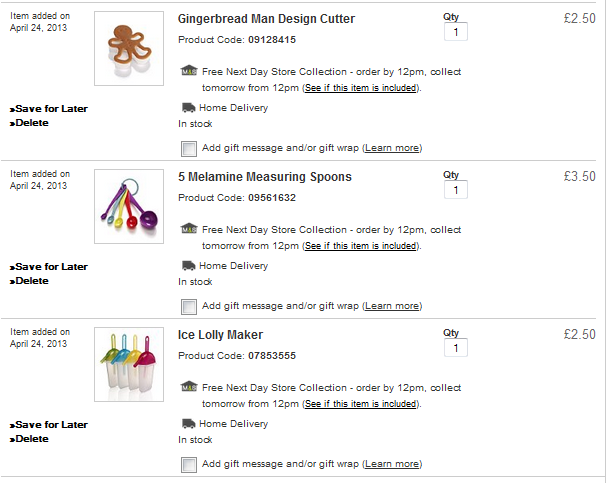Check if Ice Lolly Maker is included in collection
Image resolution: width=609 pixels, height=483 pixels.
(x=360, y=404)
